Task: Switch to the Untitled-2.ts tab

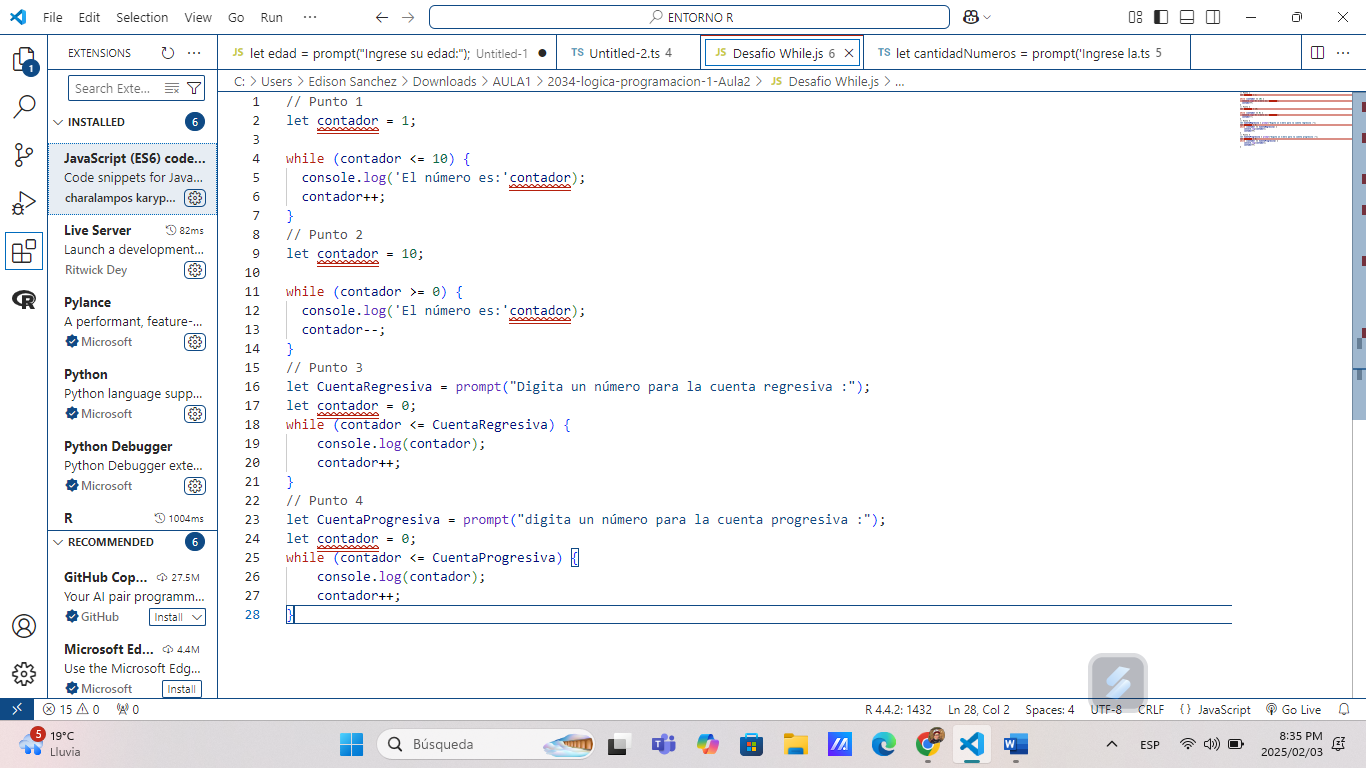Action: tap(629, 53)
